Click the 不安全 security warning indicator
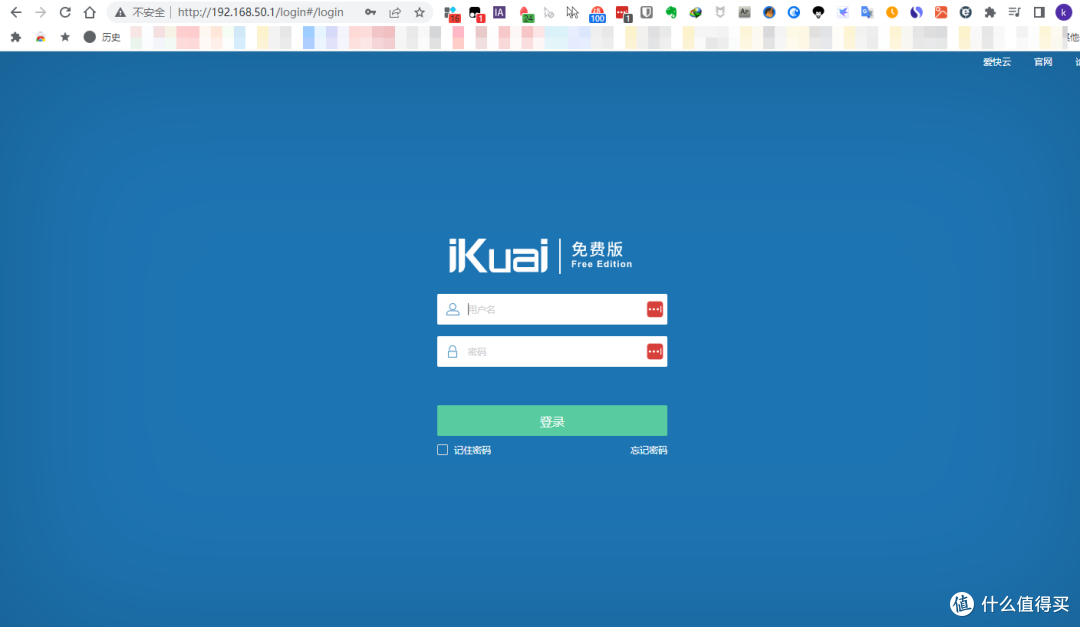Screen dimensions: 1080x627 pos(143,12)
